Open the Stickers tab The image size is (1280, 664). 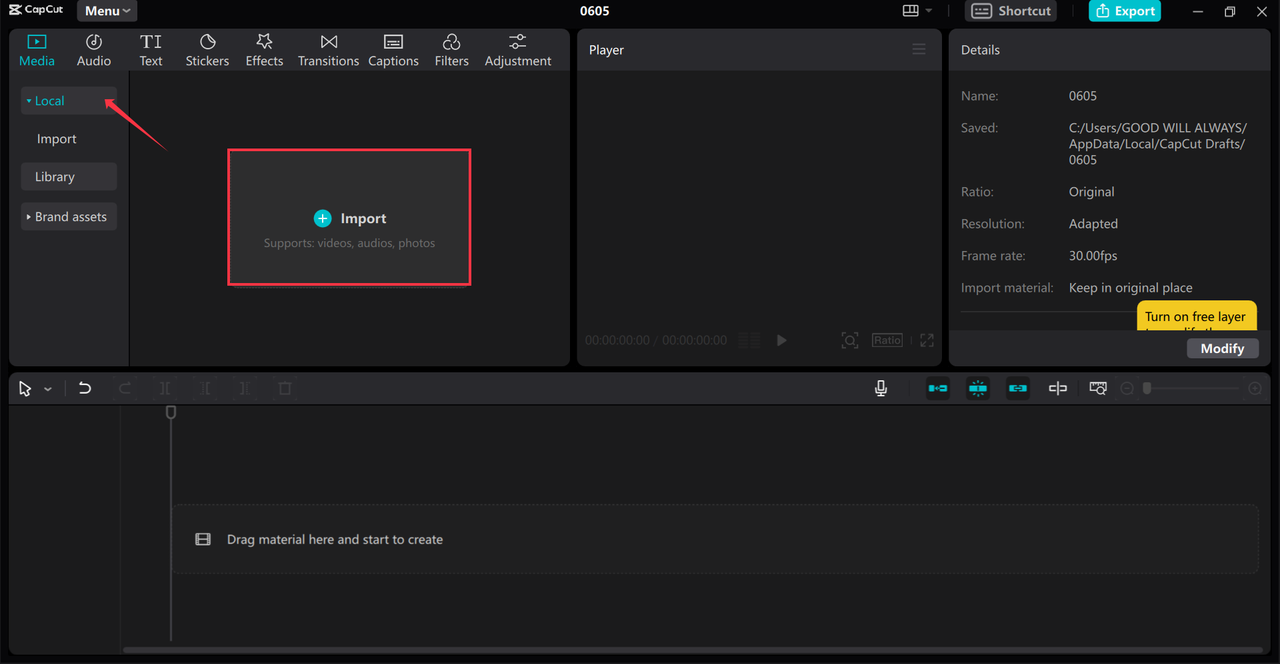click(207, 50)
